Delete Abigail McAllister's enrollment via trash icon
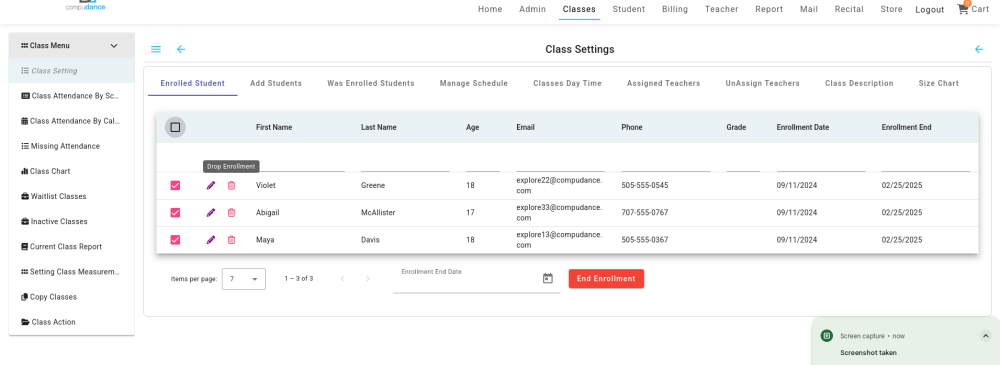 tap(232, 212)
